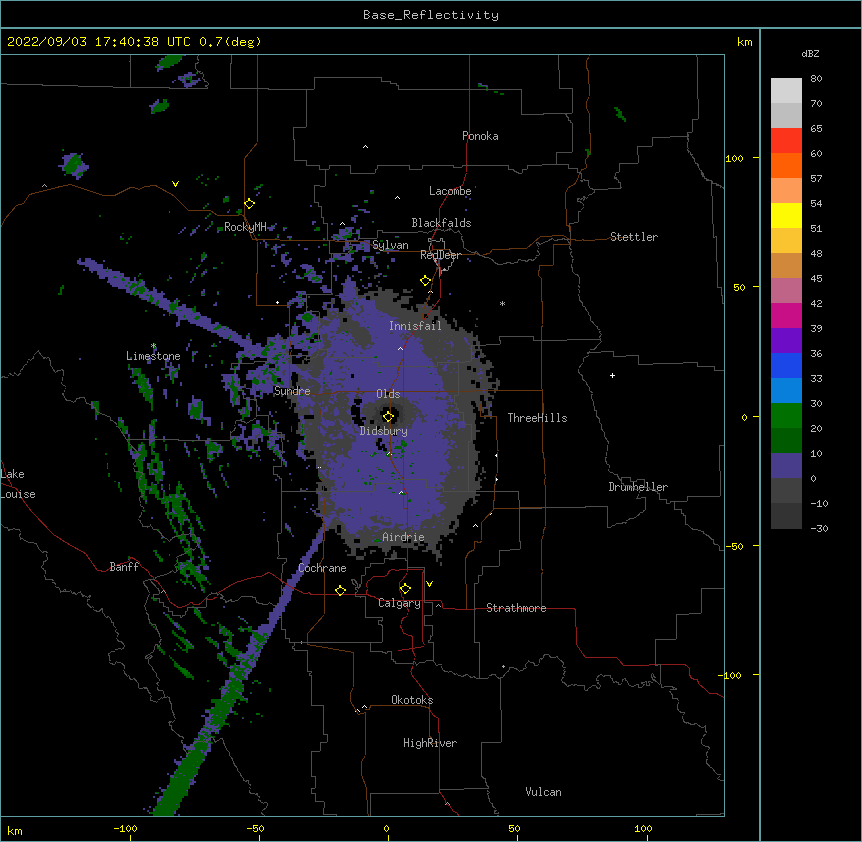Viewport: 862px width, 842px height.
Task: Click the Lacombe city label
Action: click(450, 191)
